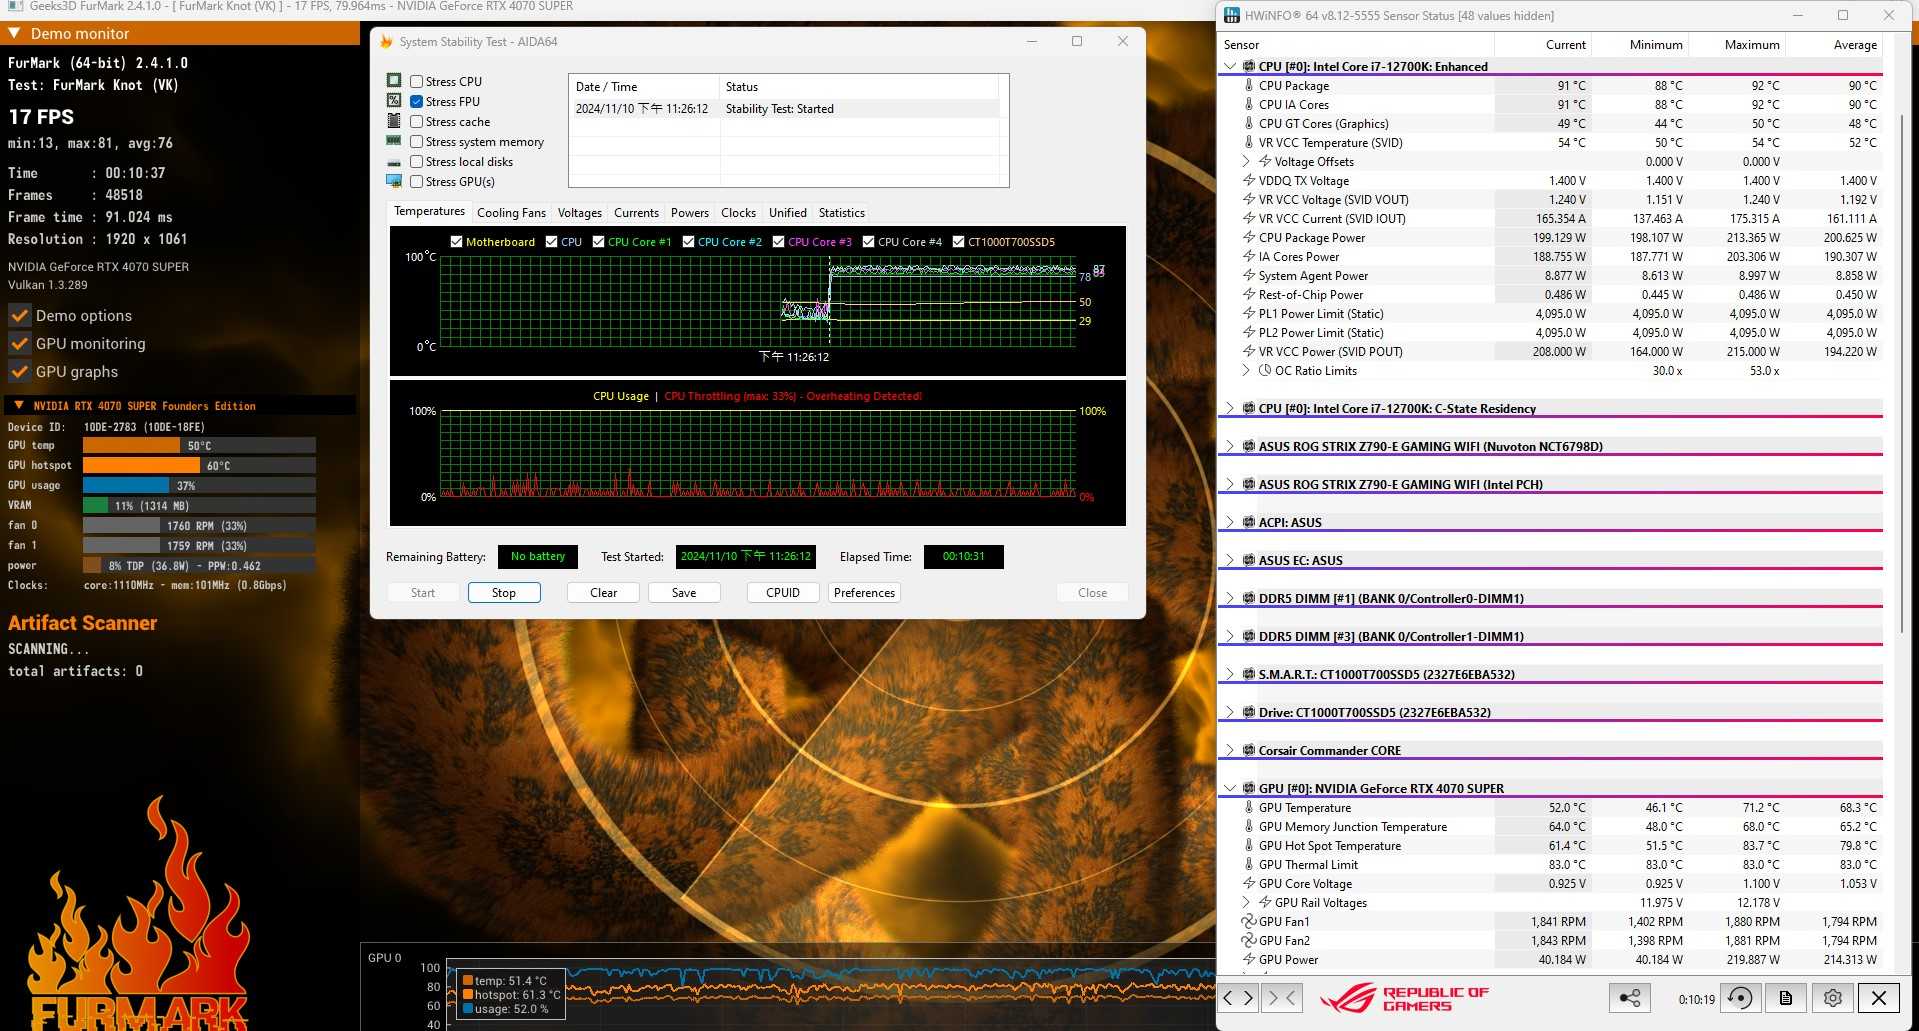Viewport: 1919px width, 1031px height.
Task: Click OC Ratio Limits clock icon
Action: coord(1265,370)
